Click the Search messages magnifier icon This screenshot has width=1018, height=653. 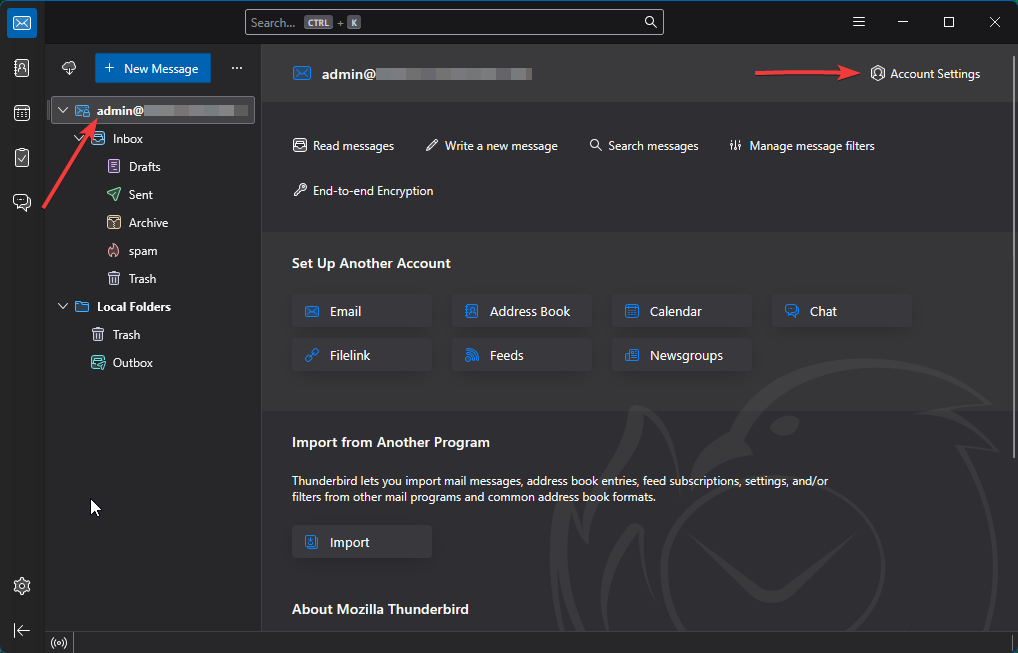click(x=595, y=145)
